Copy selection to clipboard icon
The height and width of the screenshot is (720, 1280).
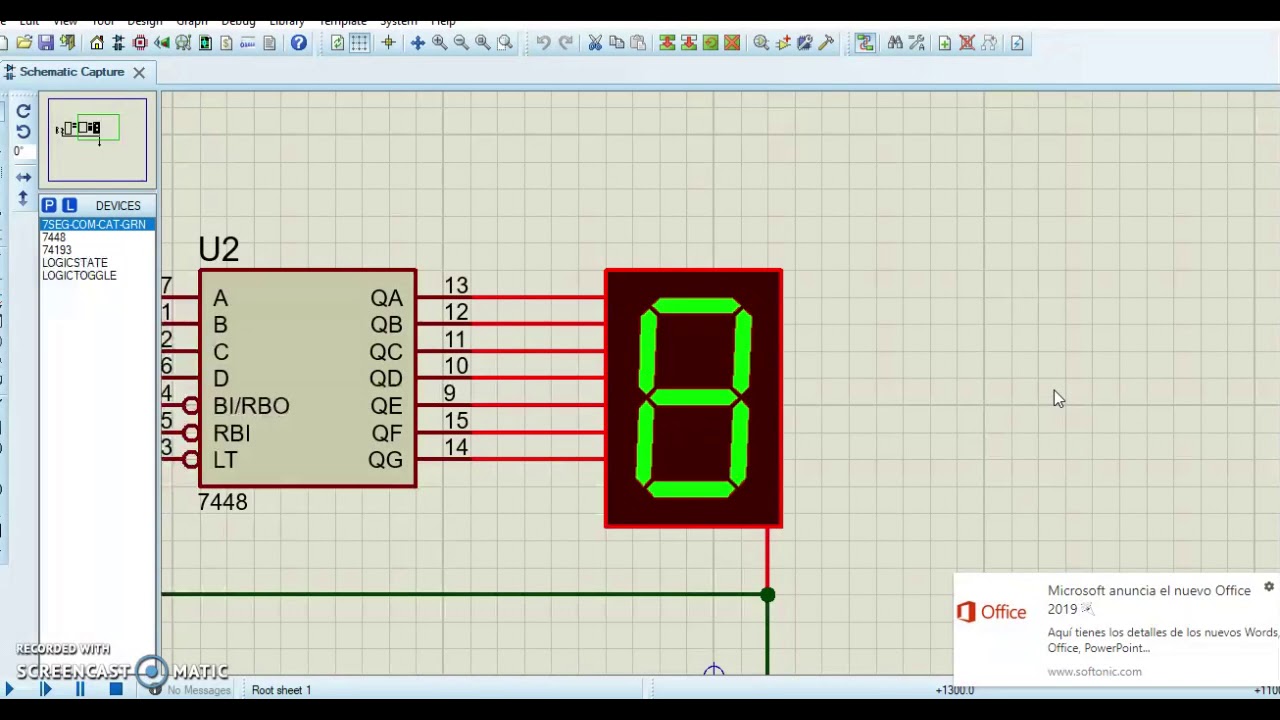tap(617, 43)
